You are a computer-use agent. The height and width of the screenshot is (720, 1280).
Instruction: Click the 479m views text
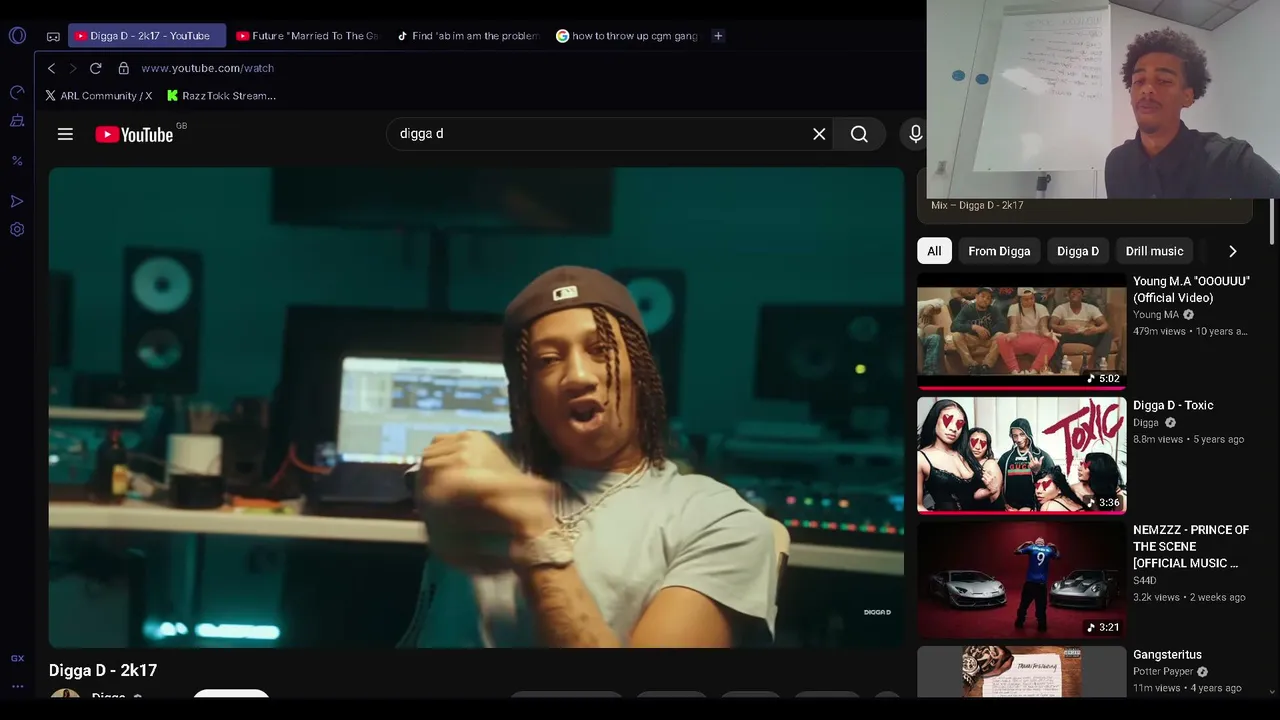pos(1159,331)
